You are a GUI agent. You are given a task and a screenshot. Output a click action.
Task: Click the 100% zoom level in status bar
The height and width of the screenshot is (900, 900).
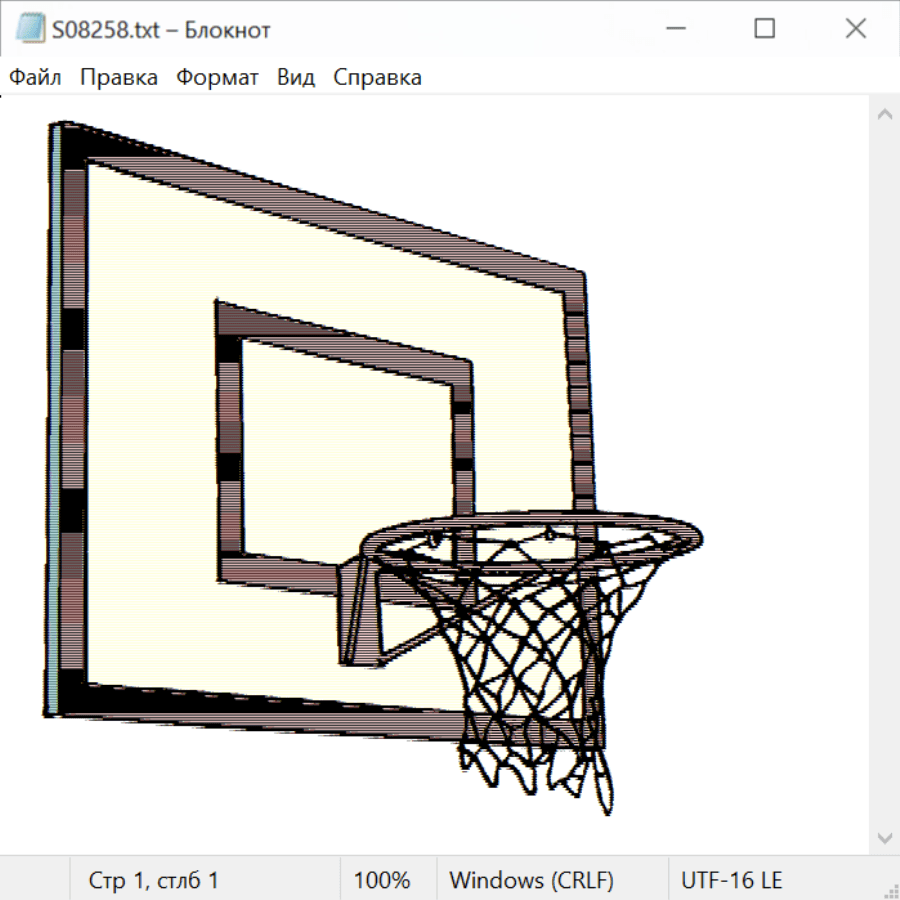click(x=382, y=880)
